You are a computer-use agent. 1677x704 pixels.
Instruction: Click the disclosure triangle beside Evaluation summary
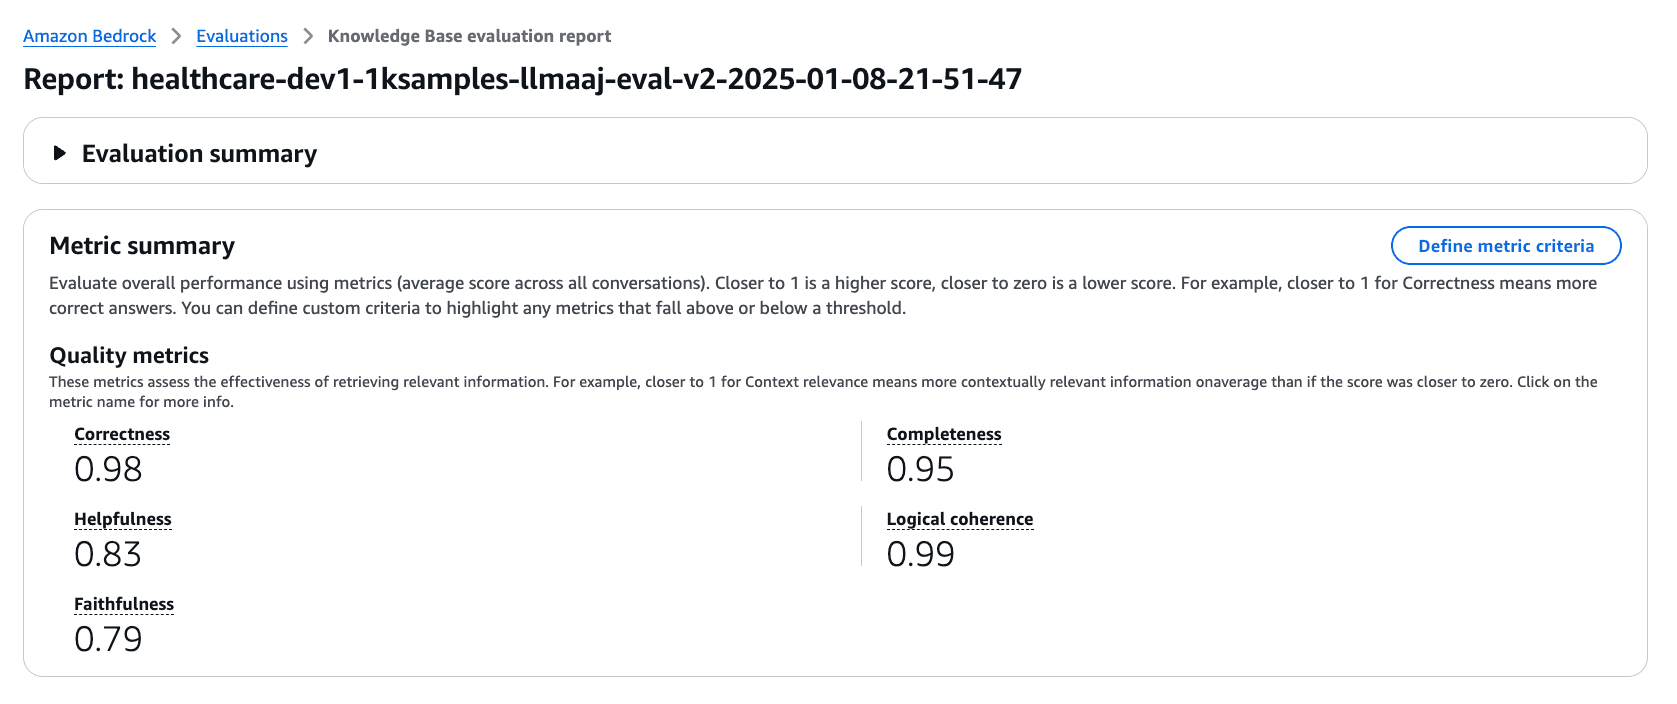point(59,153)
